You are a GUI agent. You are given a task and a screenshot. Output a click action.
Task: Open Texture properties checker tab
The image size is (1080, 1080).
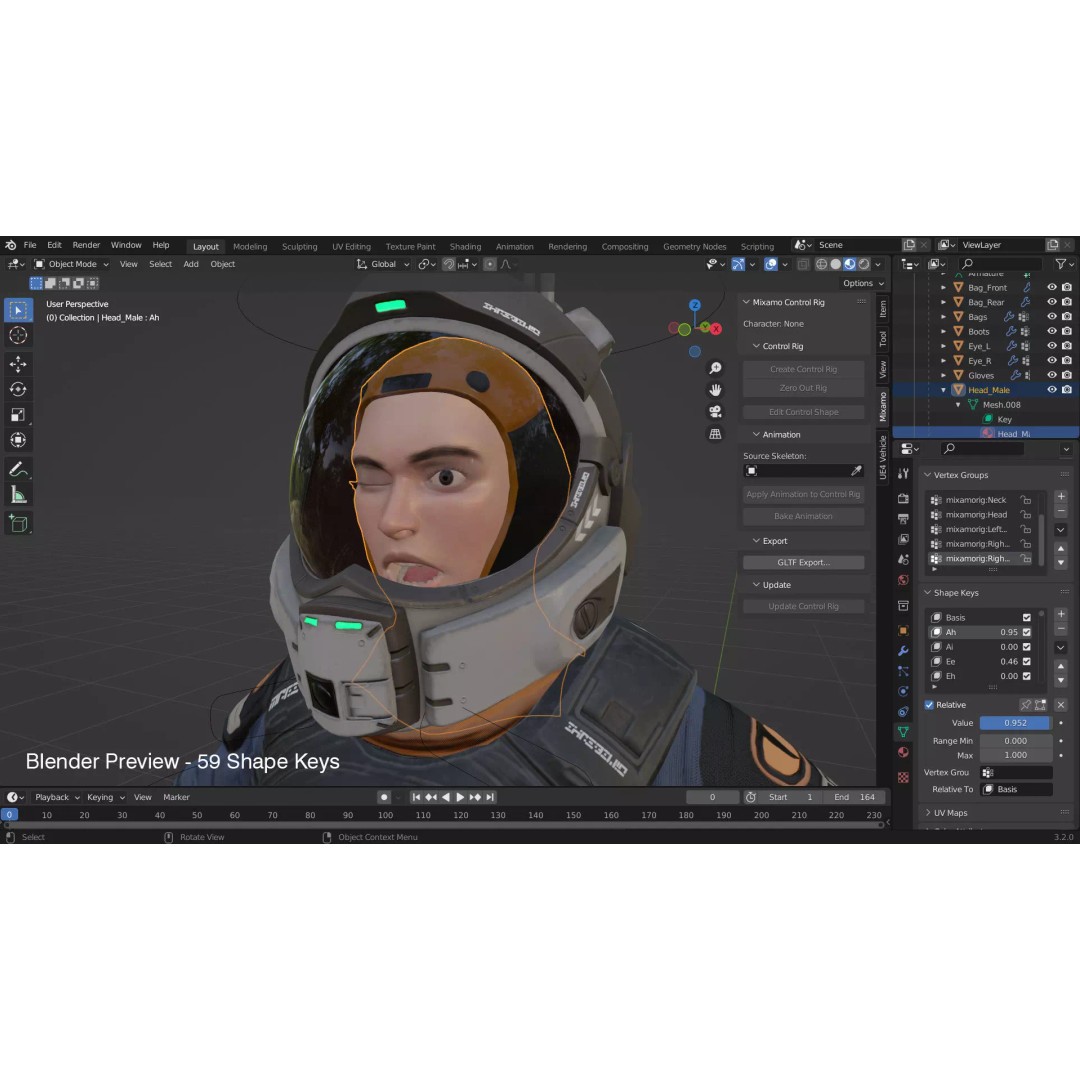point(903,777)
